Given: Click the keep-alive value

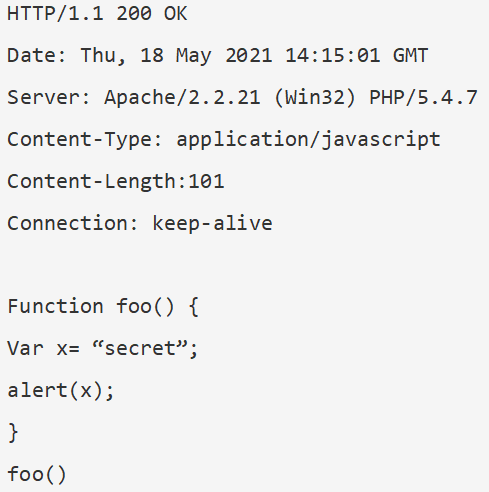Looking at the screenshot, I should [x=212, y=223].
